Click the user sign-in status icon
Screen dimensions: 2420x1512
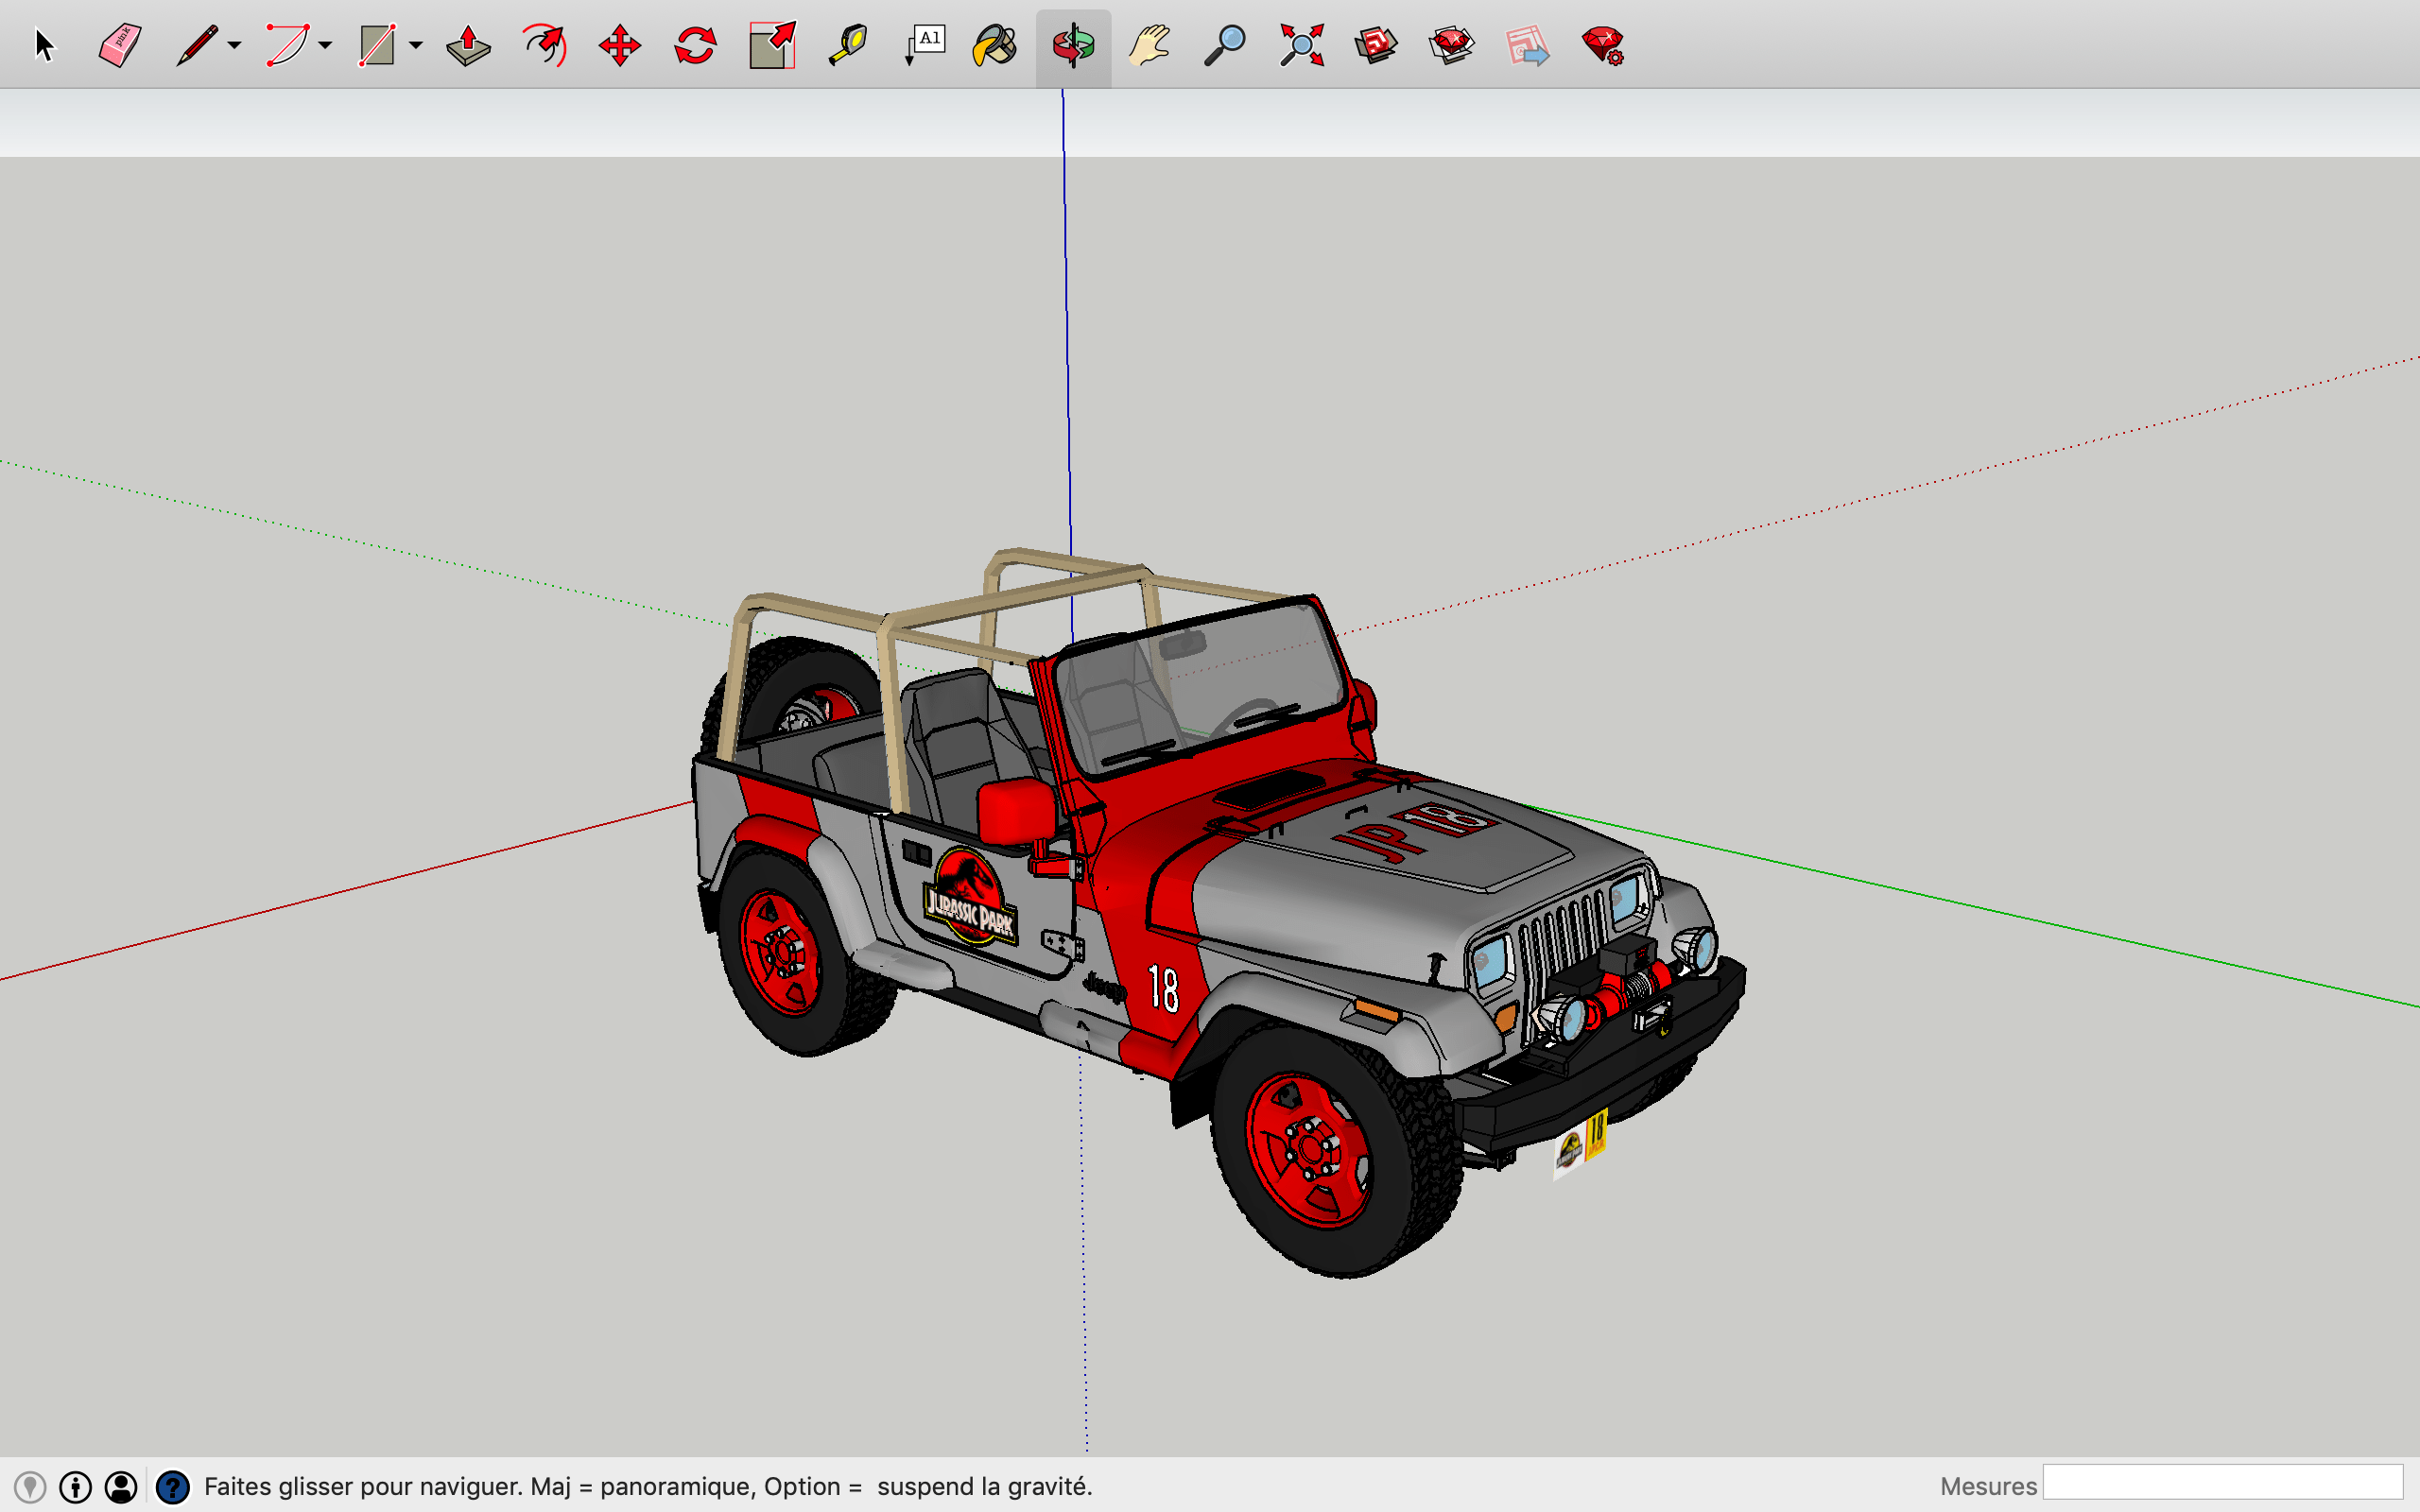[121, 1487]
